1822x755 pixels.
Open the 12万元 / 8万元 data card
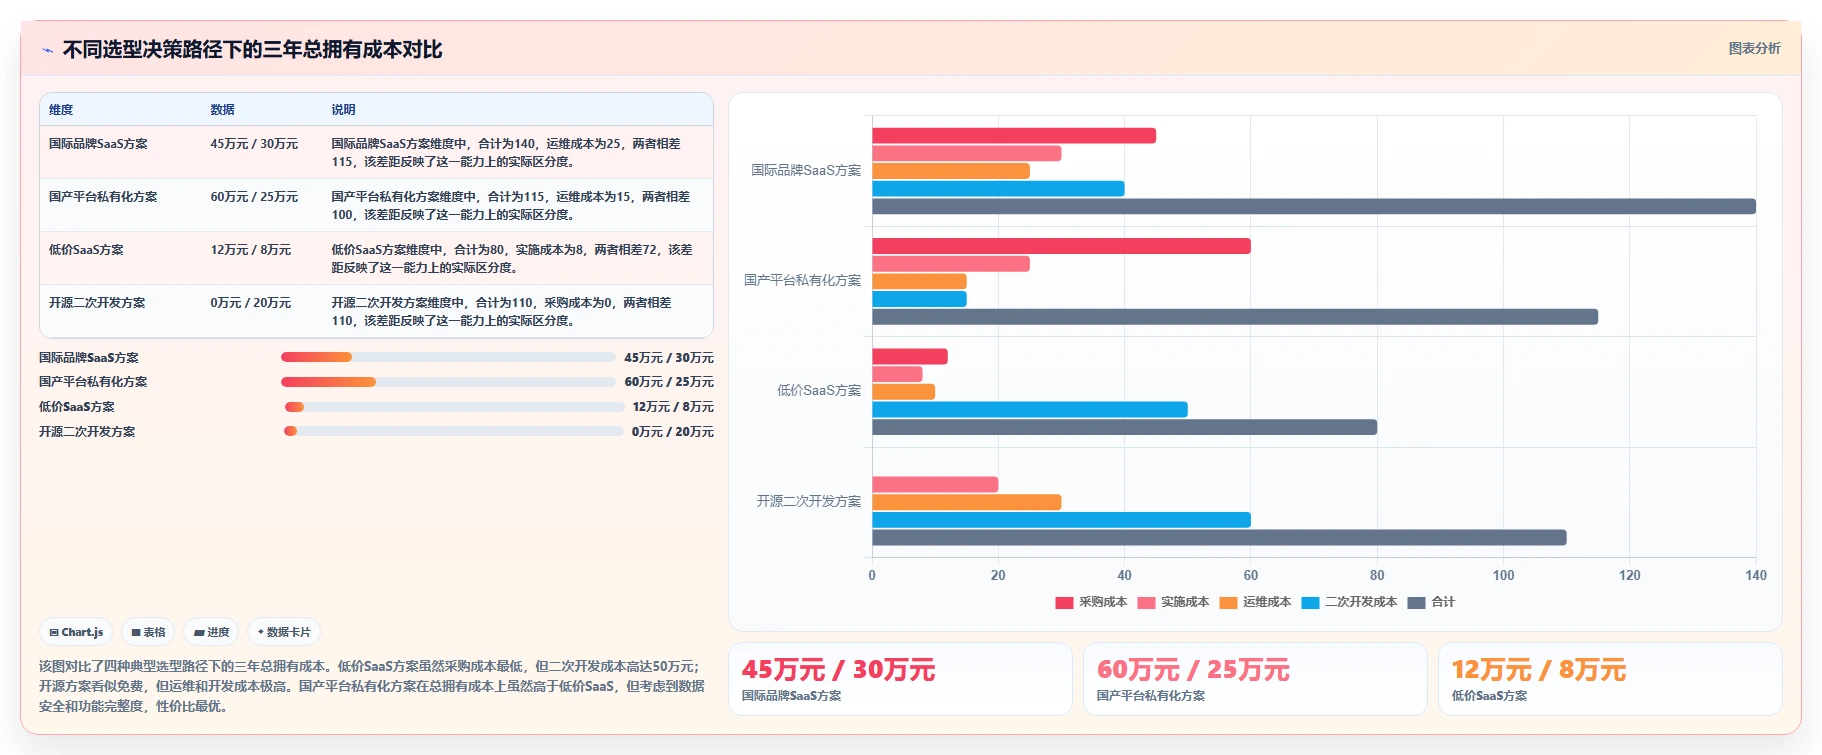coord(1610,679)
